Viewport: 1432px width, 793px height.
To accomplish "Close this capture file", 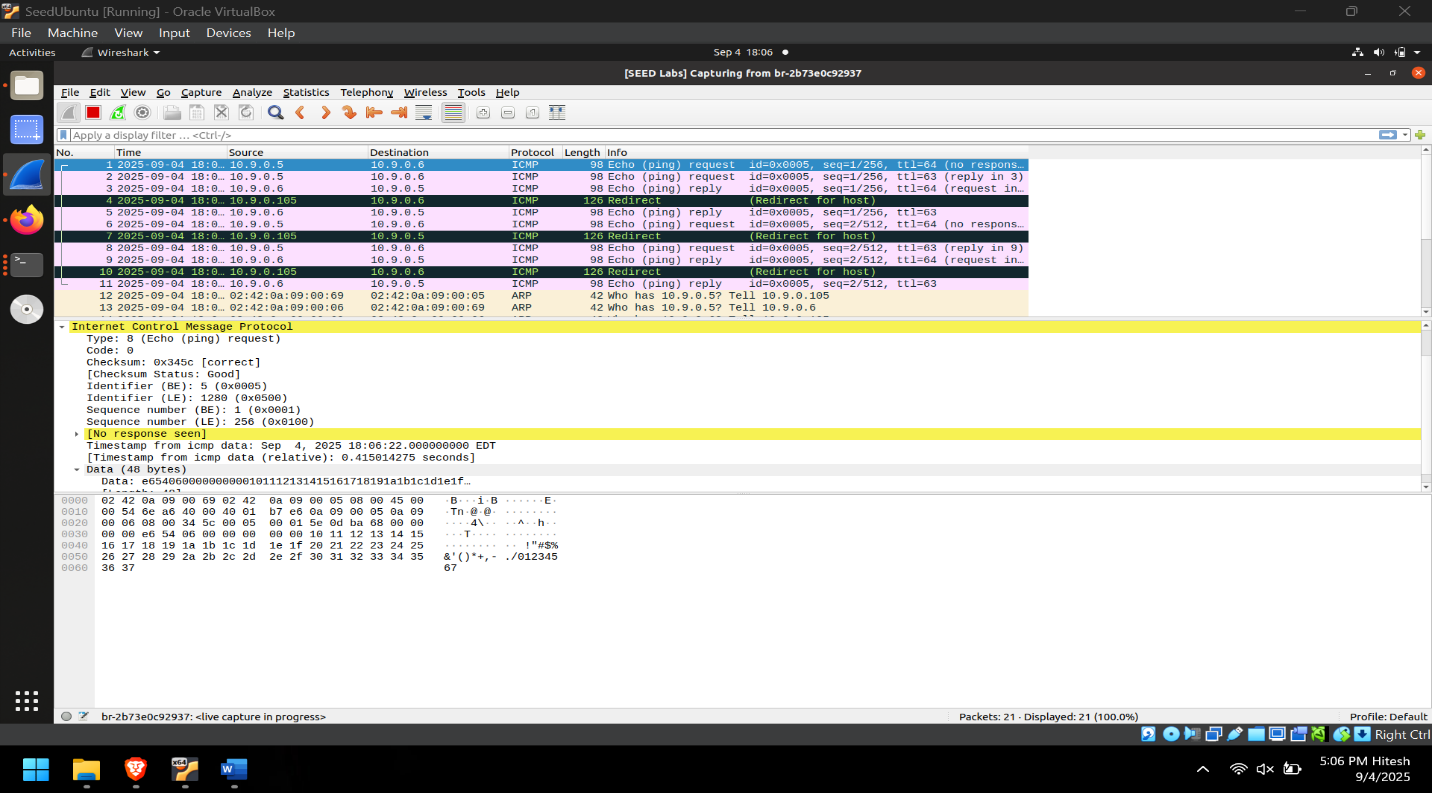I will tap(221, 113).
